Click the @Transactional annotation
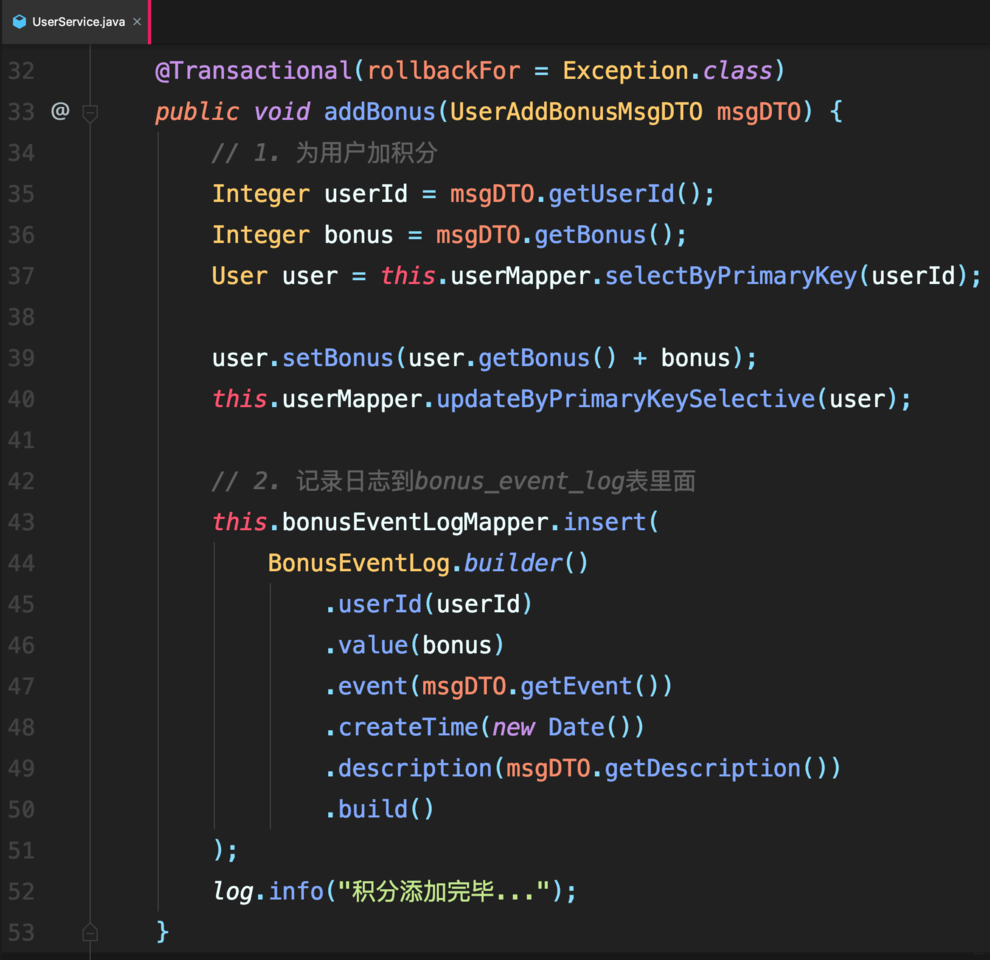The image size is (990, 960). coord(253,71)
